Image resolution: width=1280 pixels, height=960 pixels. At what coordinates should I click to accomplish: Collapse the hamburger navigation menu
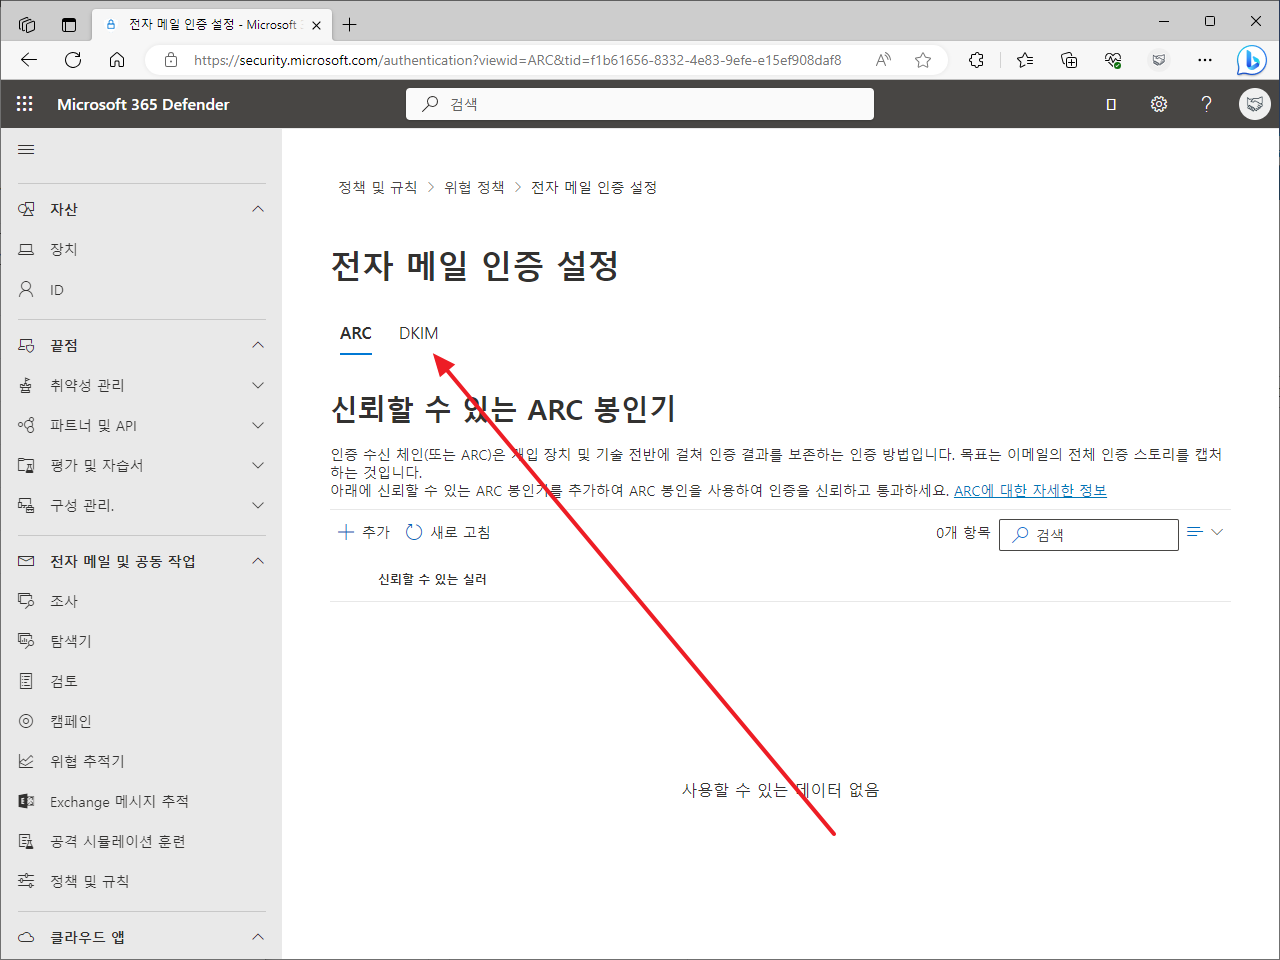tap(26, 150)
